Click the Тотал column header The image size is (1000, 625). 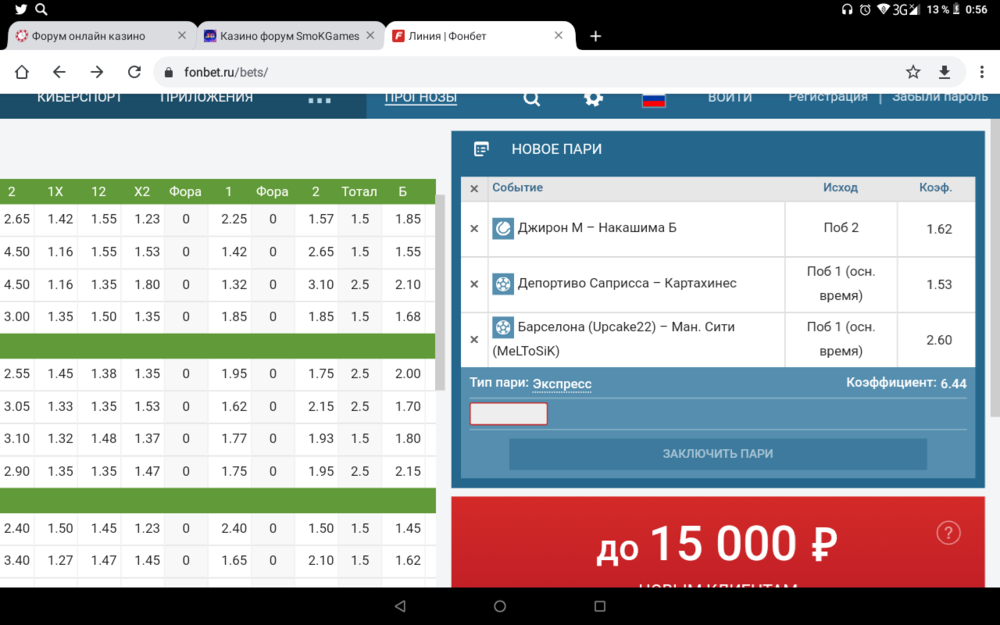click(x=359, y=191)
